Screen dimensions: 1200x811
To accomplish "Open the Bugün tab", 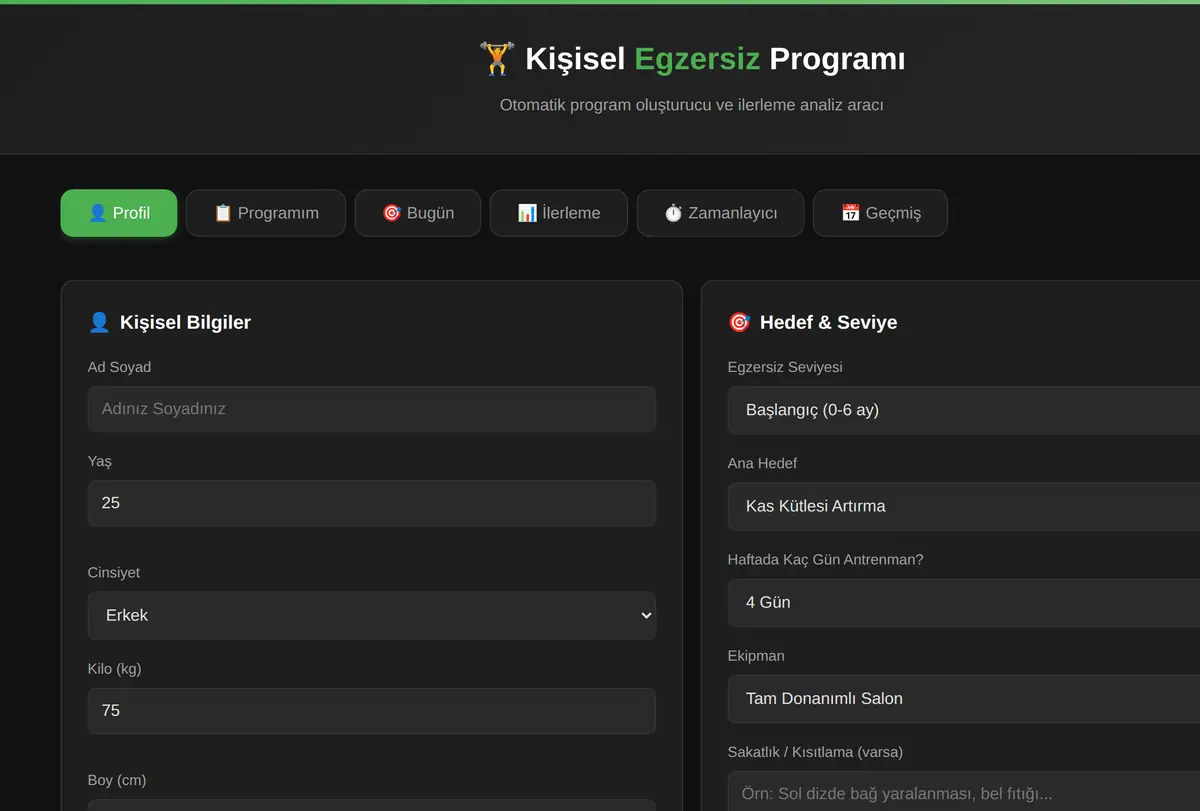I will coord(418,213).
